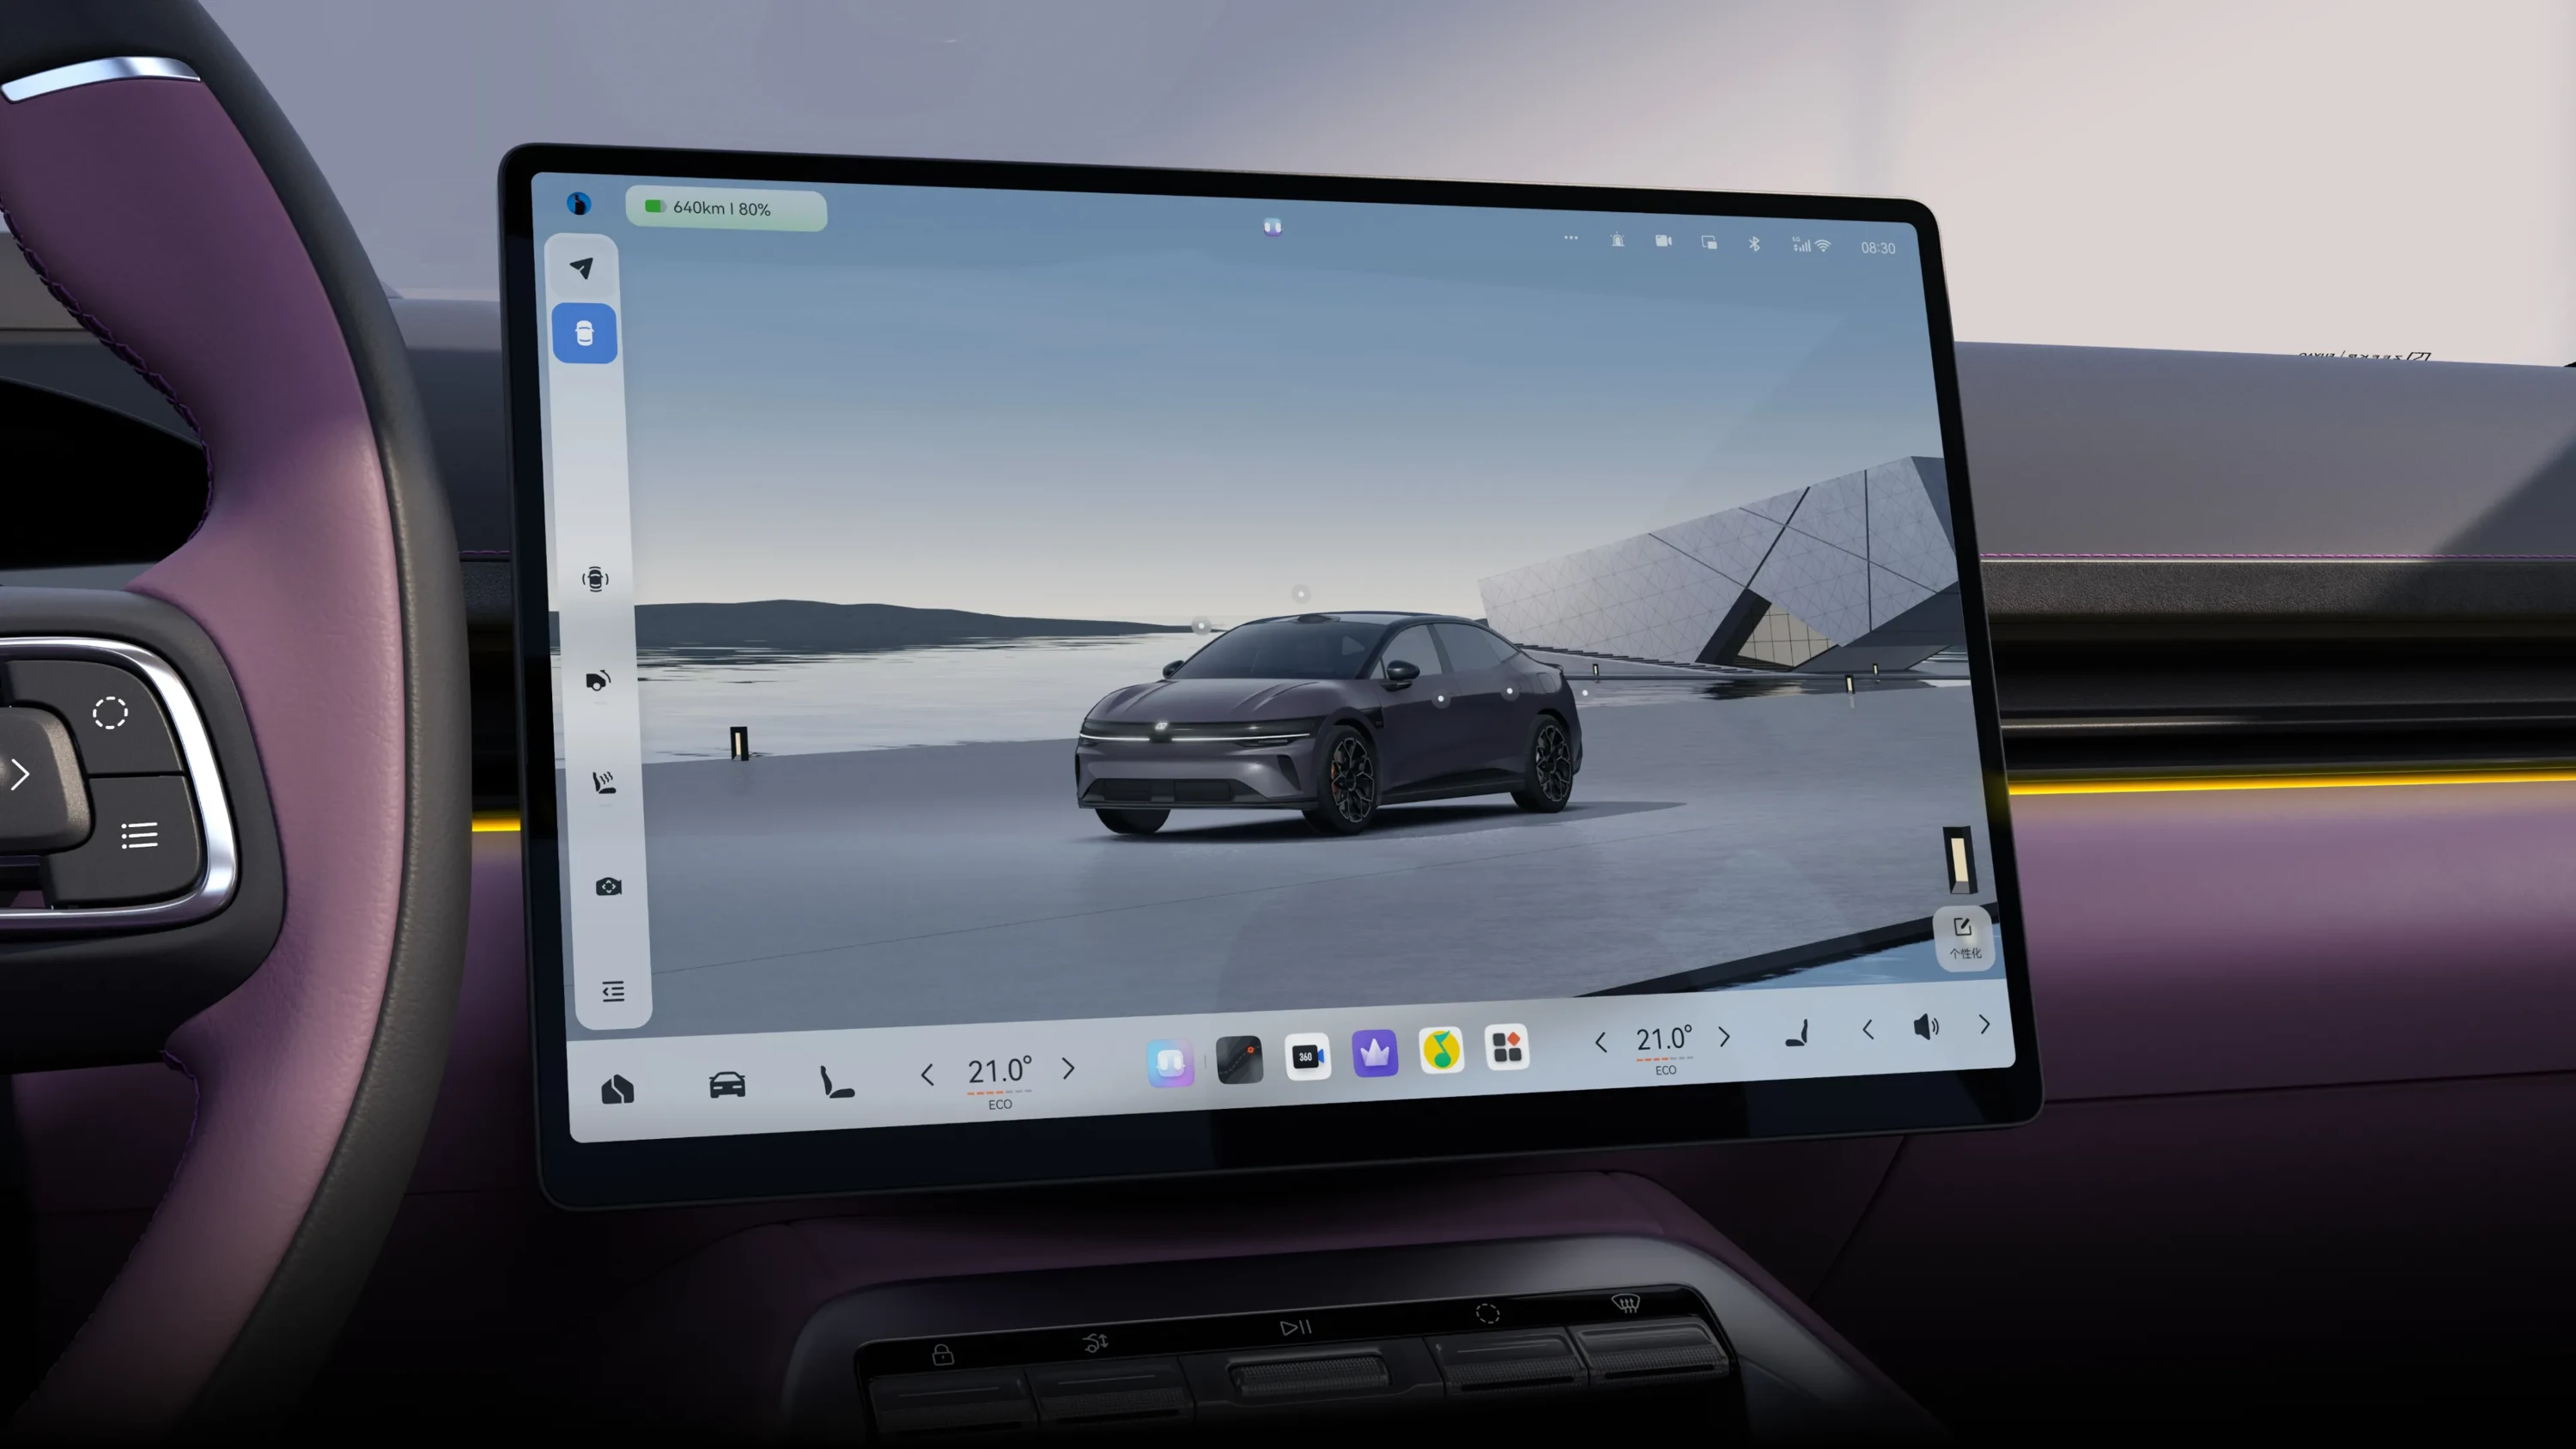Select the blue vehicle view tab
This screenshot has width=2576, height=1449.
585,333
